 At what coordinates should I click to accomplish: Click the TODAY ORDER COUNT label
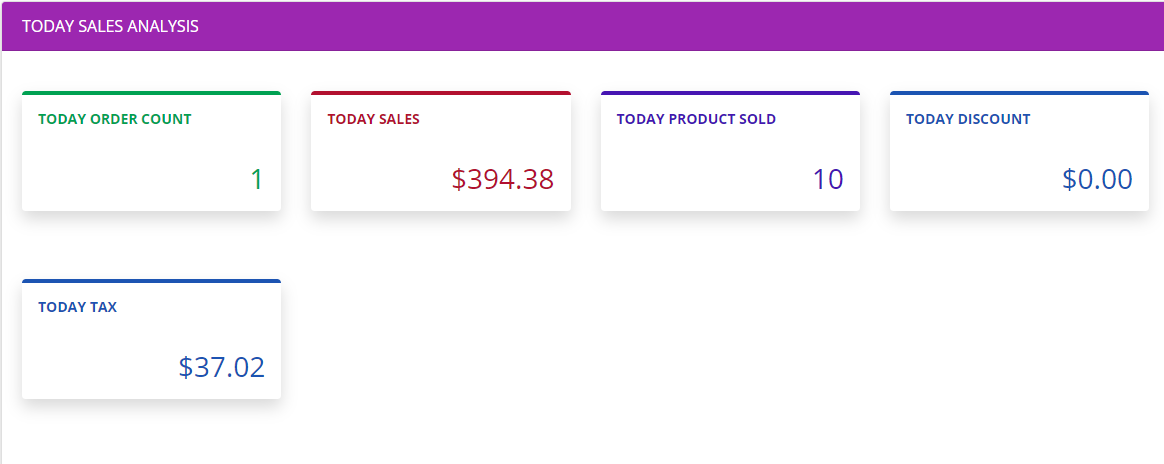pos(115,119)
